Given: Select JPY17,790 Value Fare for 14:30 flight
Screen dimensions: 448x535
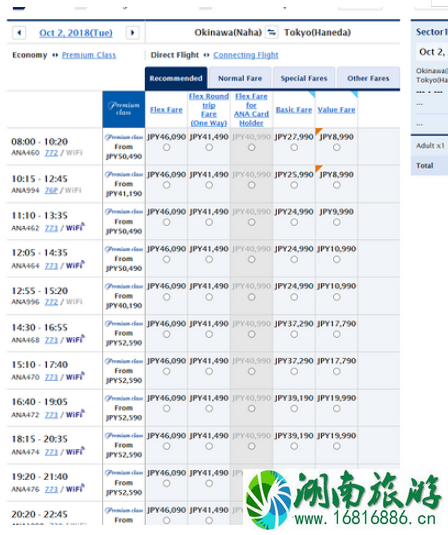Looking at the screenshot, I should point(337,334).
